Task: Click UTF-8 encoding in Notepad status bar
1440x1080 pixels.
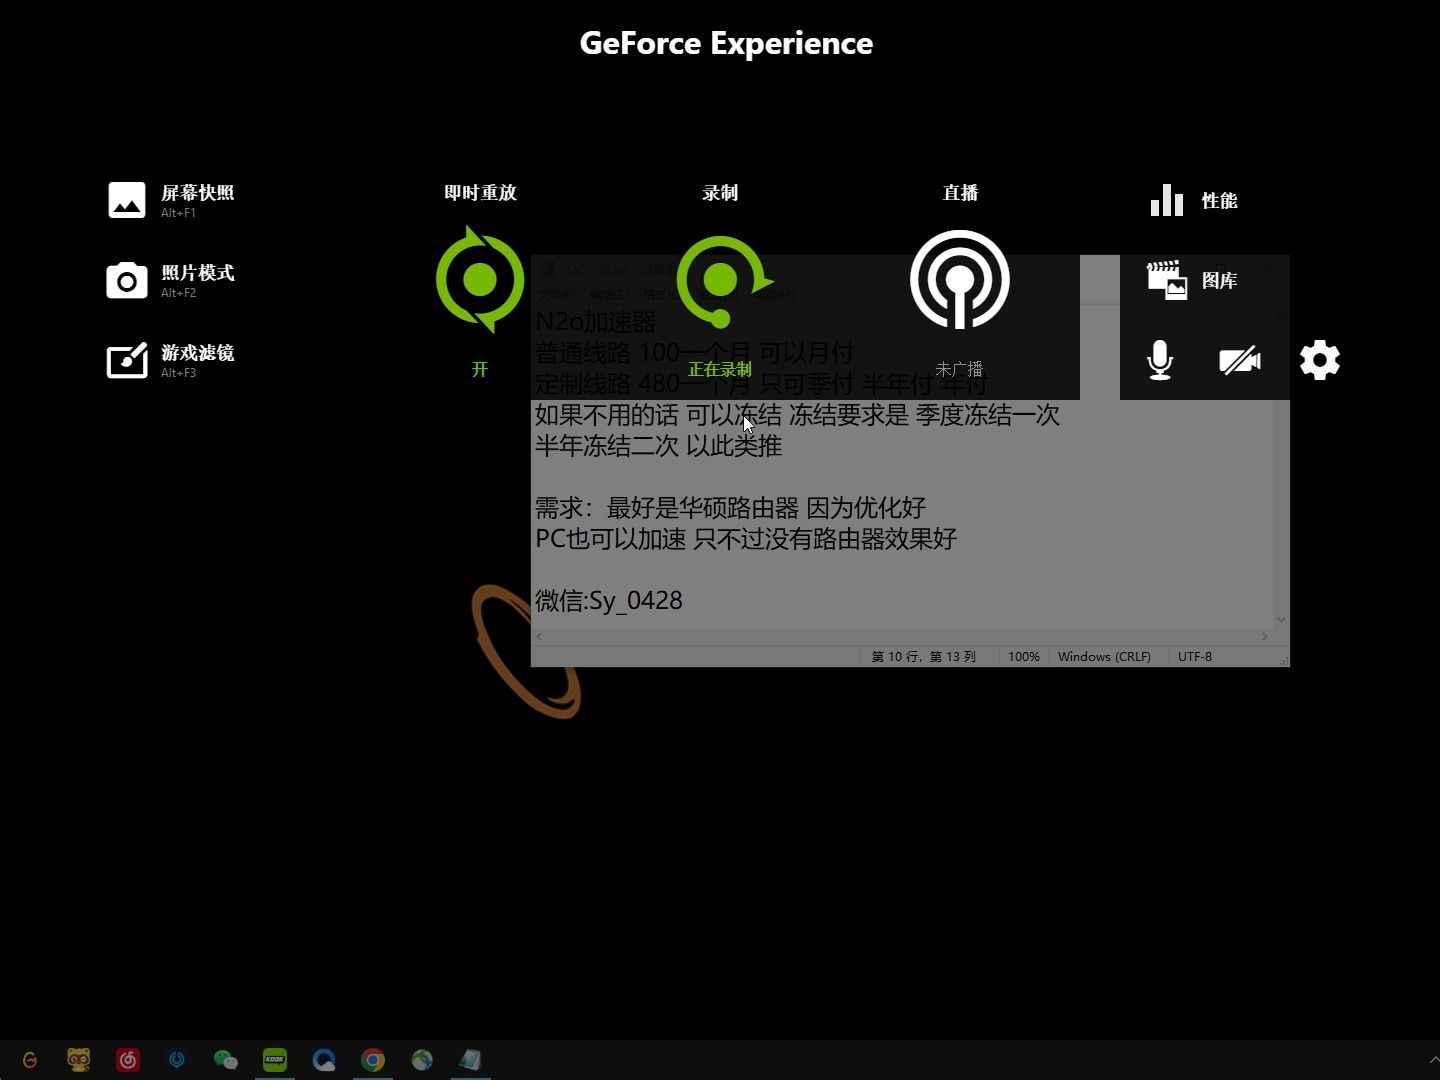Action: (x=1195, y=657)
